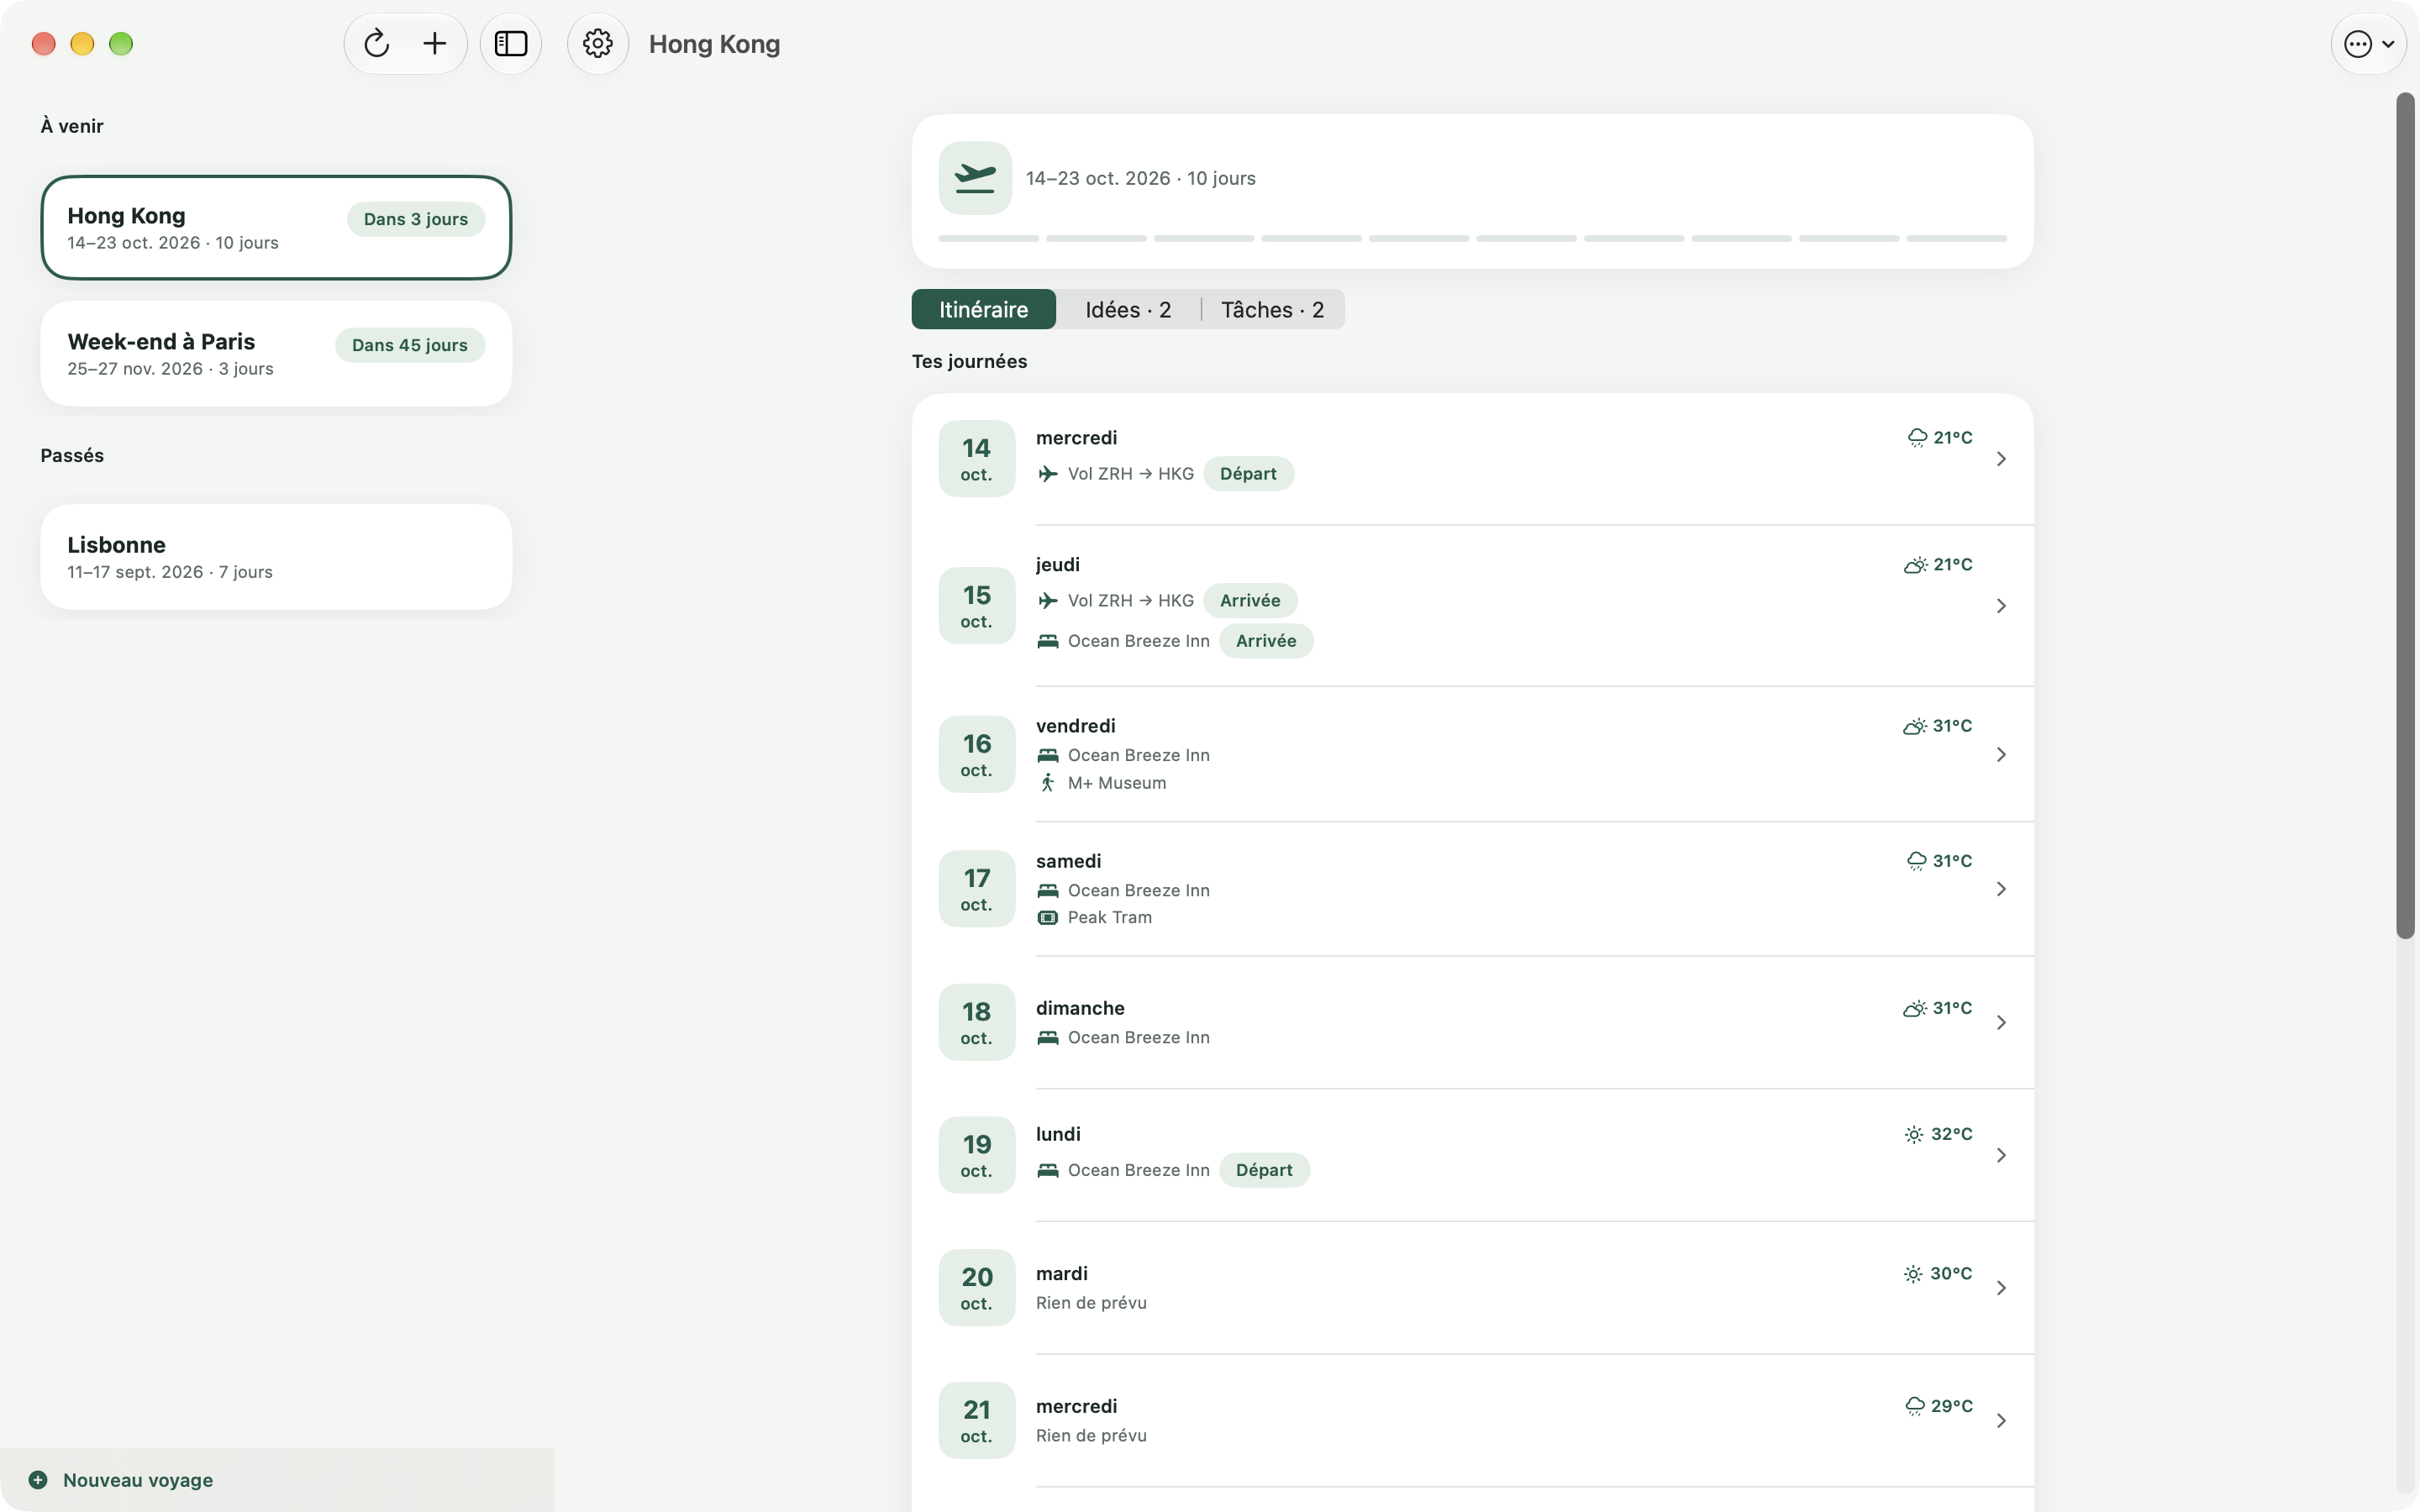Click the Dans 45 jours badge

pyautogui.click(x=410, y=345)
